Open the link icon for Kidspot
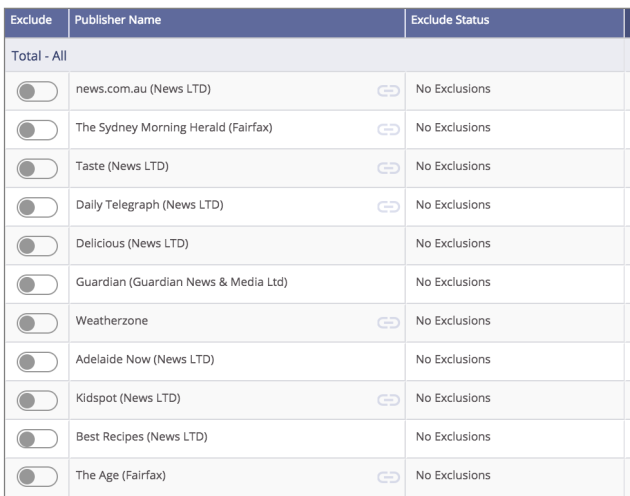 click(388, 400)
